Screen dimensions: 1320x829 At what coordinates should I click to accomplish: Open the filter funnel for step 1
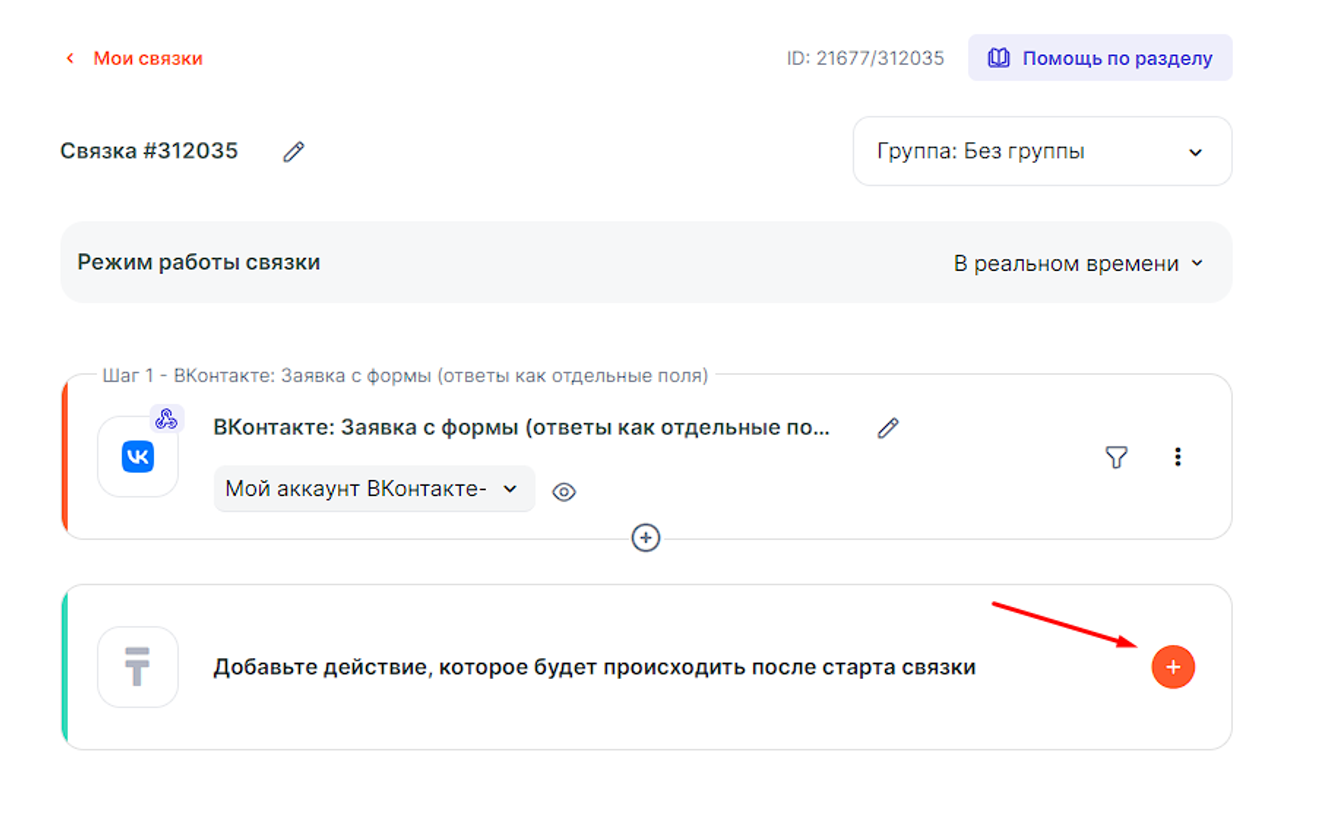point(1116,457)
